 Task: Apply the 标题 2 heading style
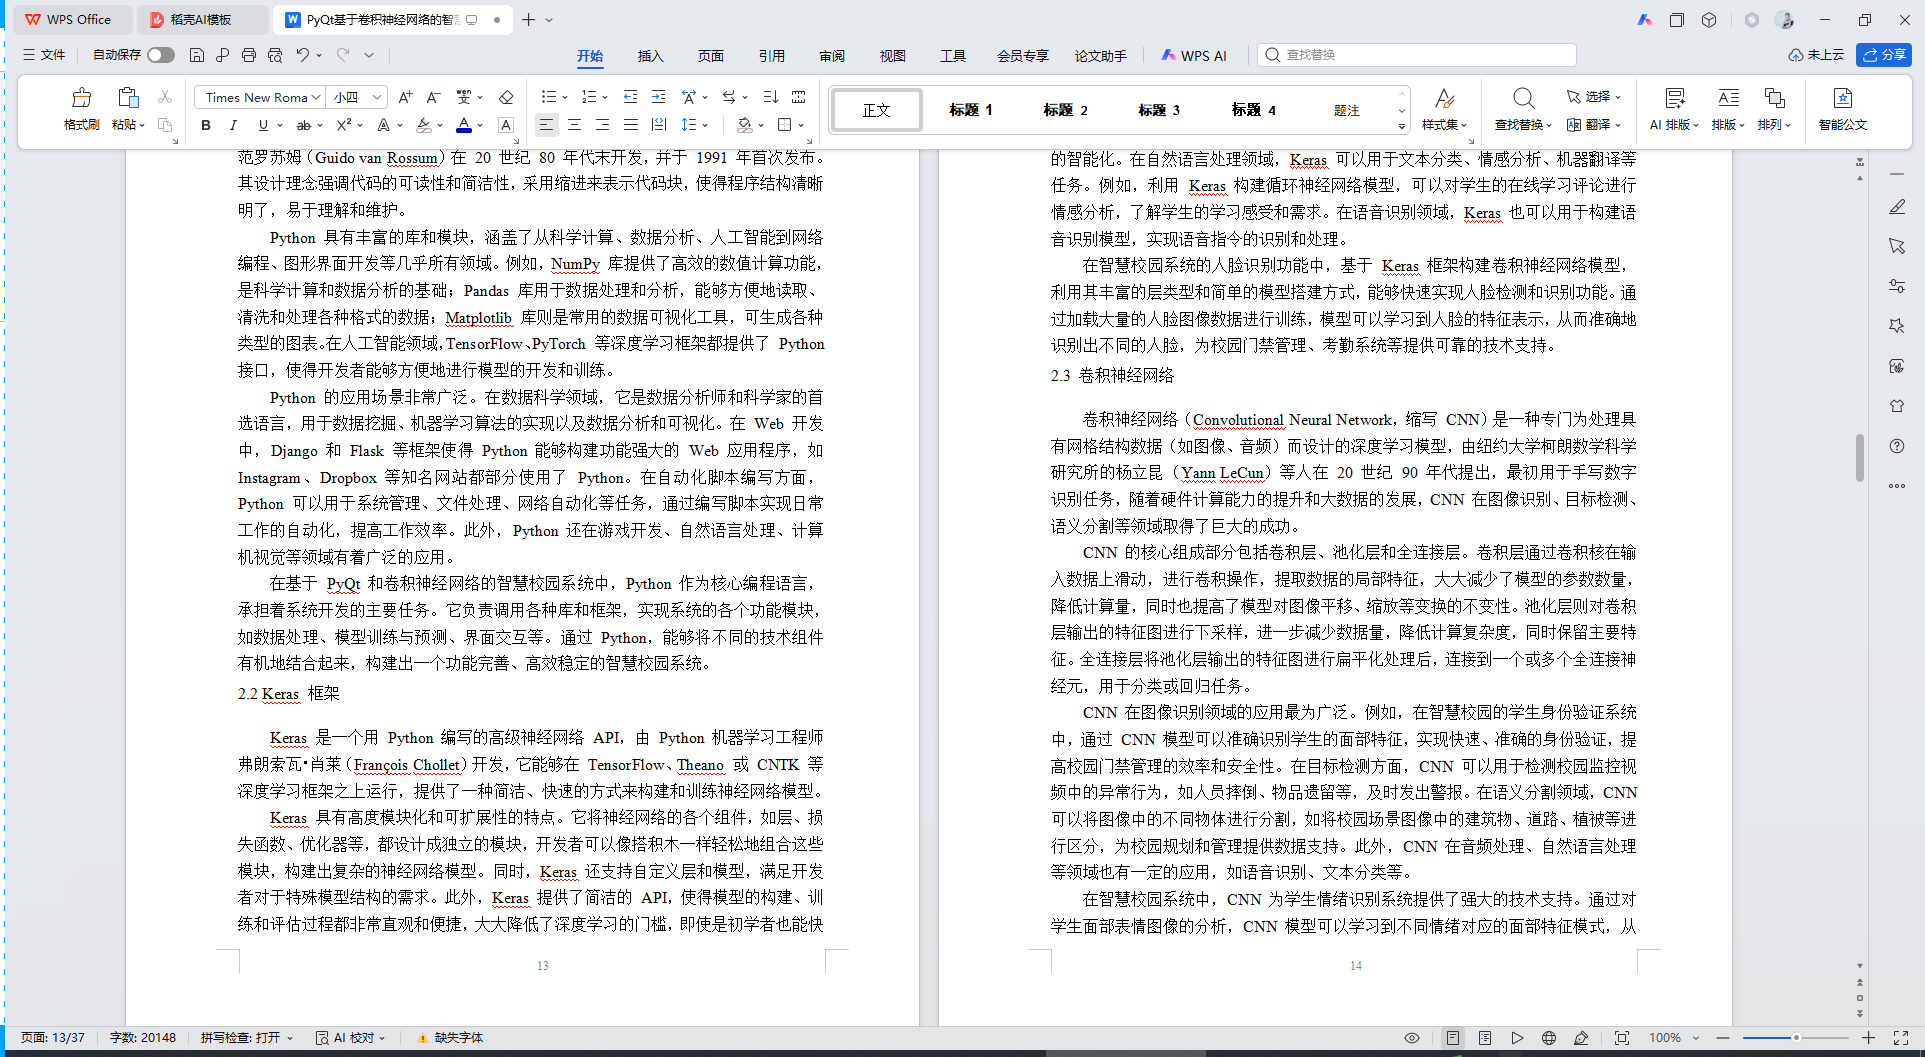coord(1065,110)
